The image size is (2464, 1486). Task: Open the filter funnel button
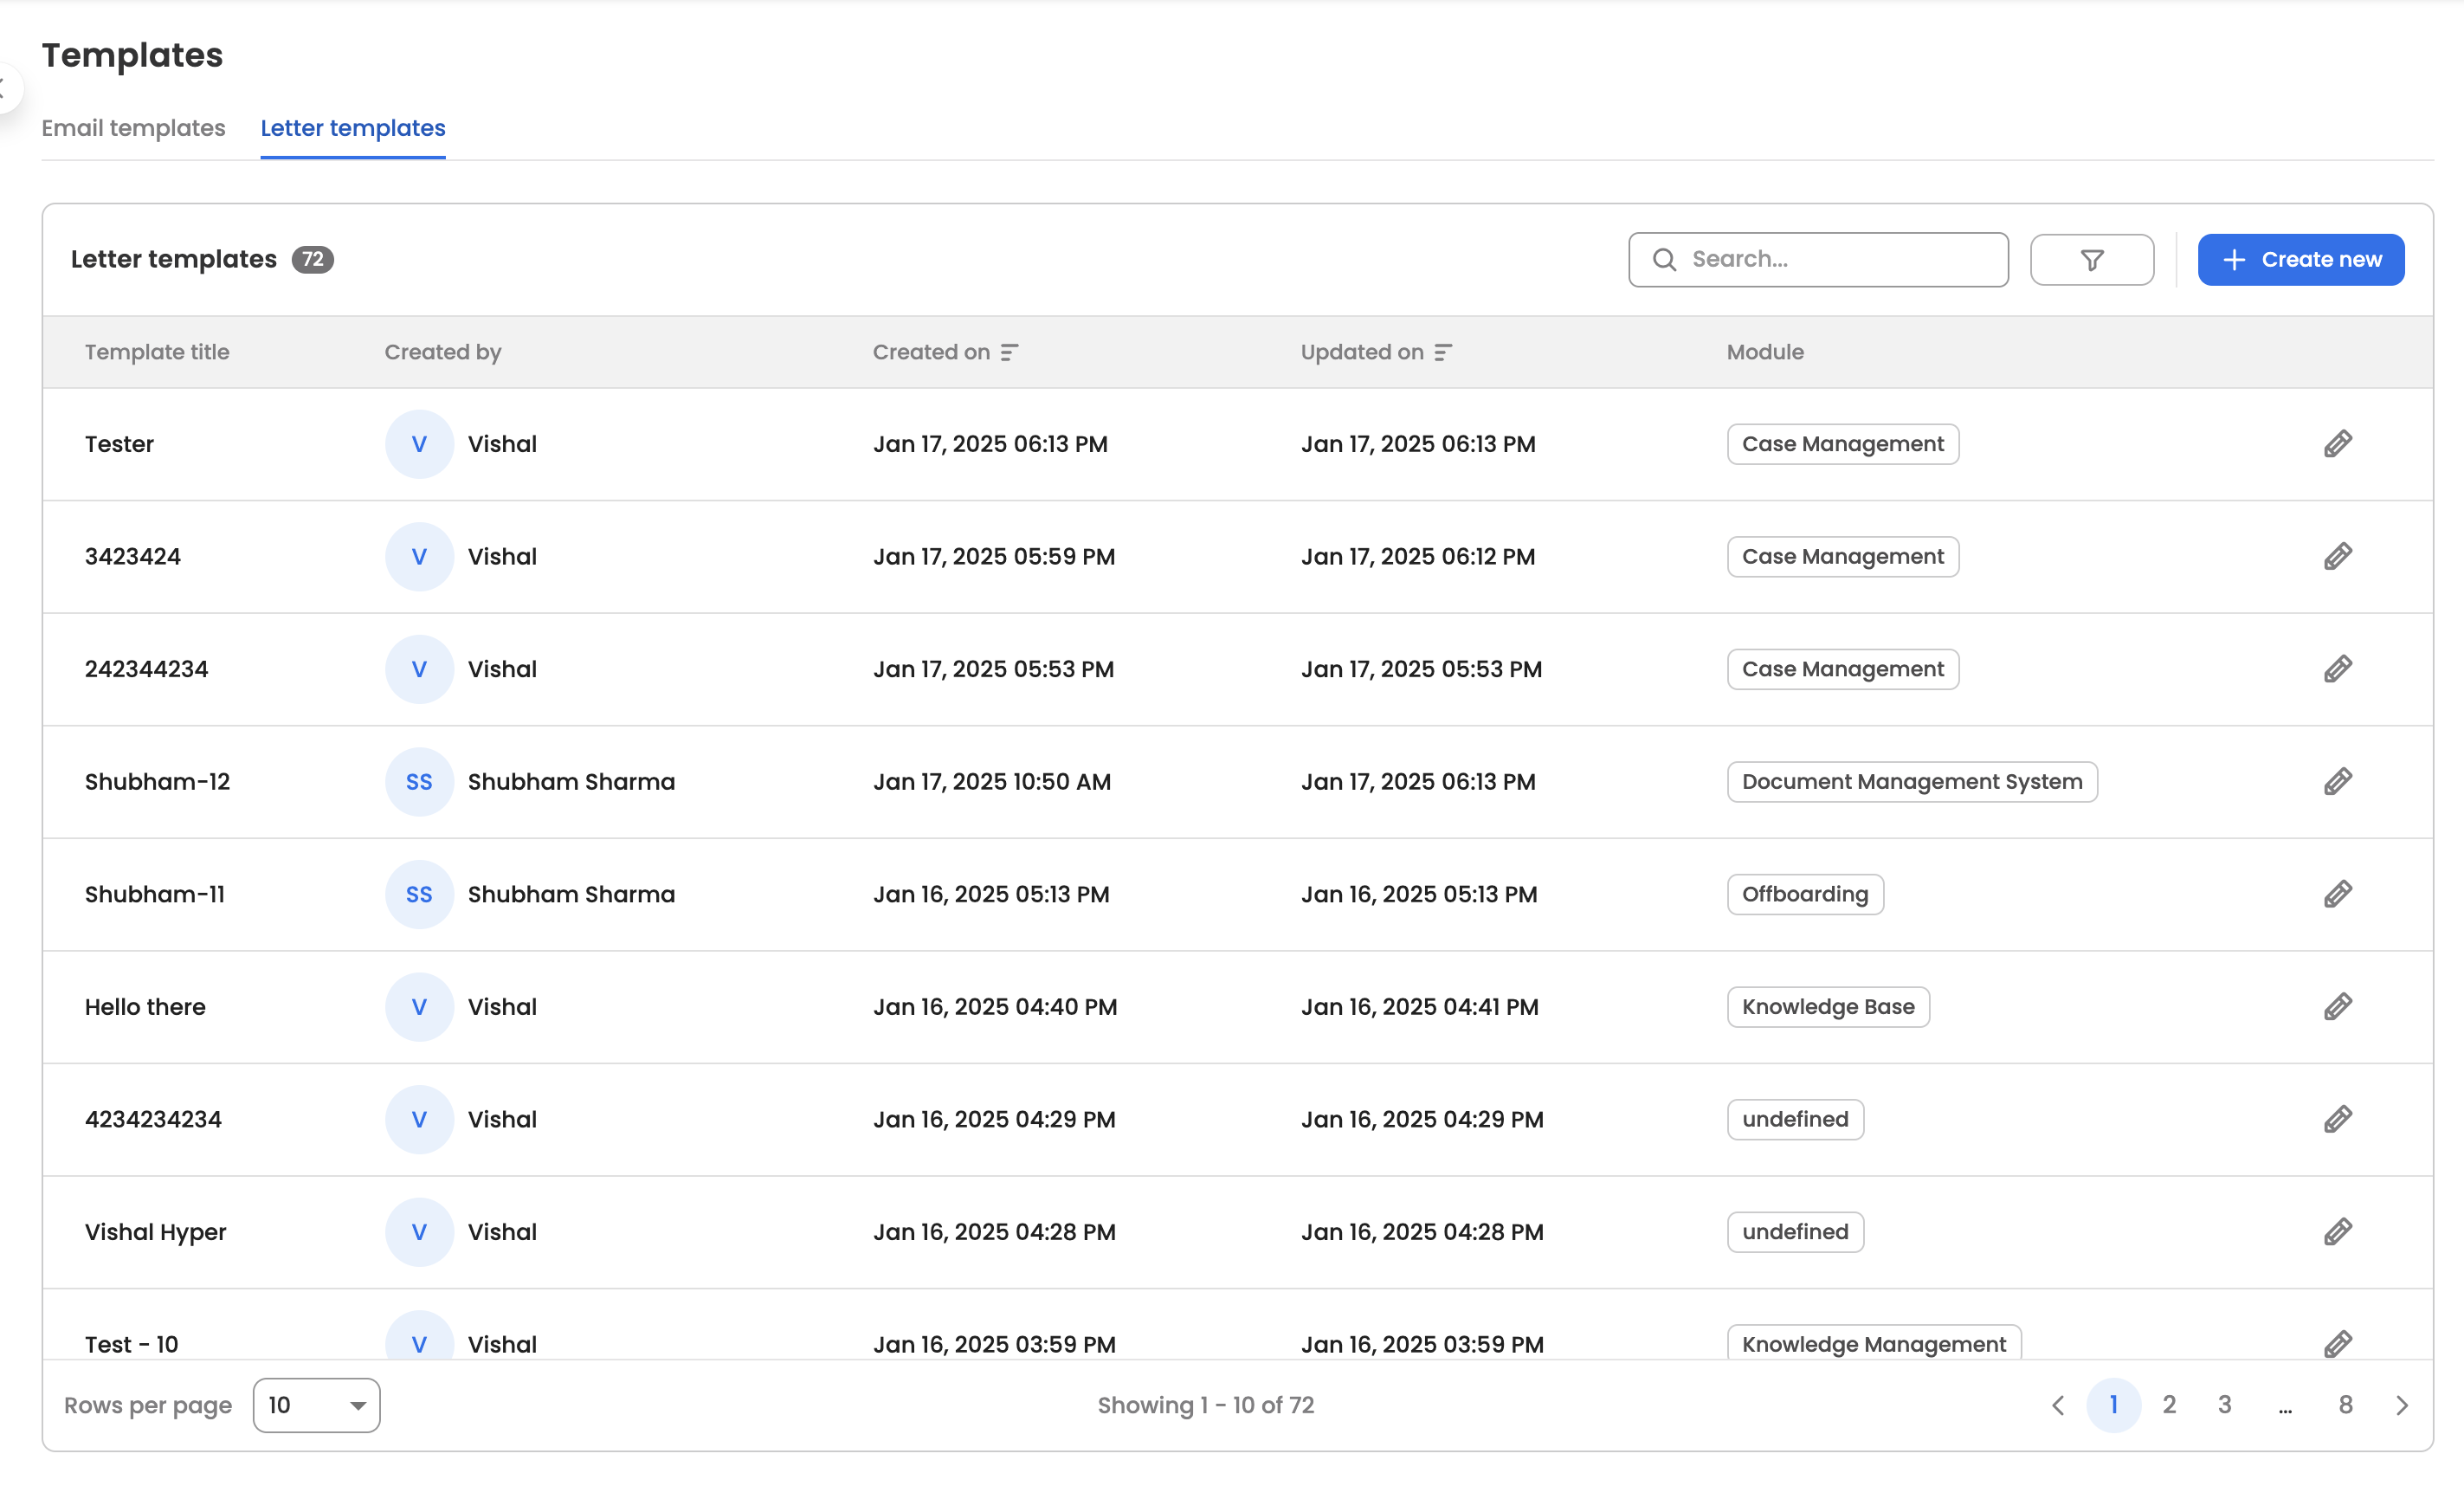2091,260
